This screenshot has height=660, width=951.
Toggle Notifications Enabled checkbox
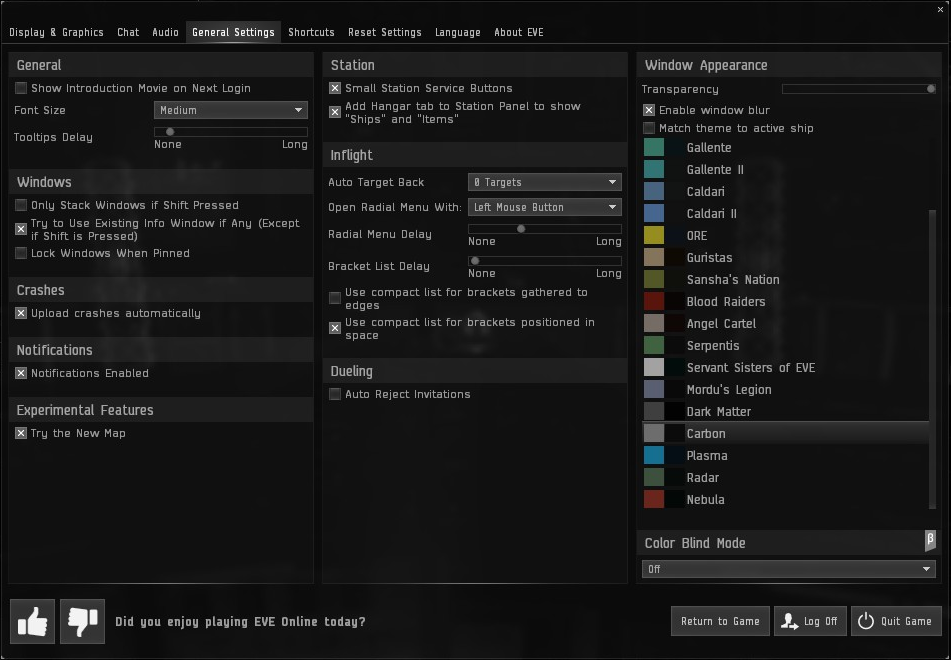tap(21, 373)
